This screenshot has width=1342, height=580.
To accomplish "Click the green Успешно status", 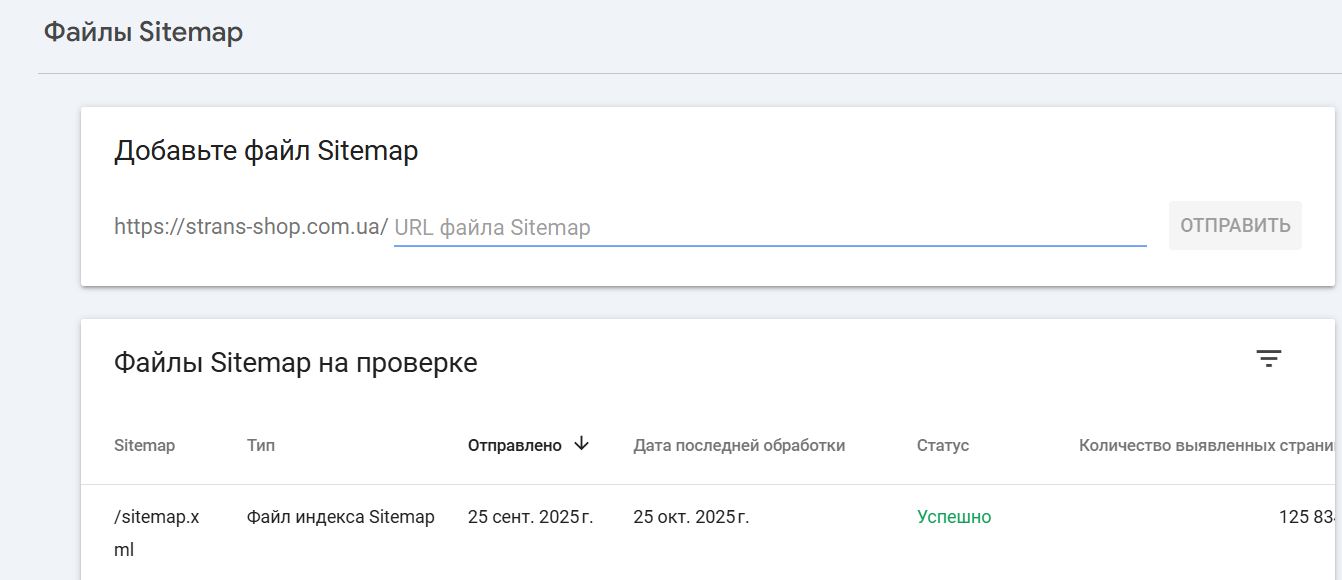I will tap(954, 517).
